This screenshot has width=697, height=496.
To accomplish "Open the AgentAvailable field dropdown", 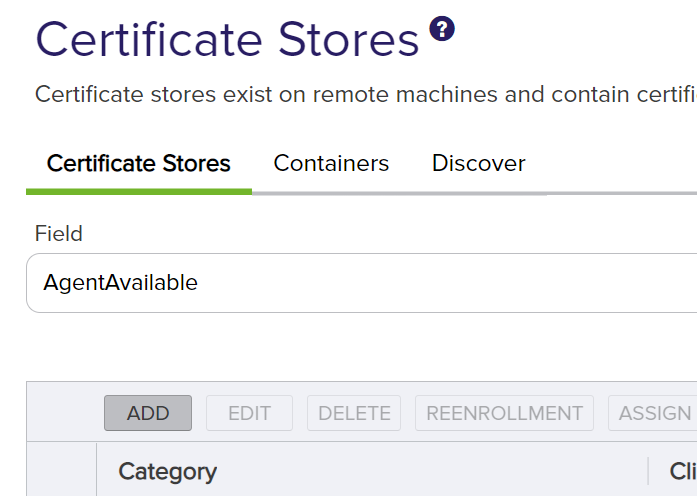I will pos(360,283).
